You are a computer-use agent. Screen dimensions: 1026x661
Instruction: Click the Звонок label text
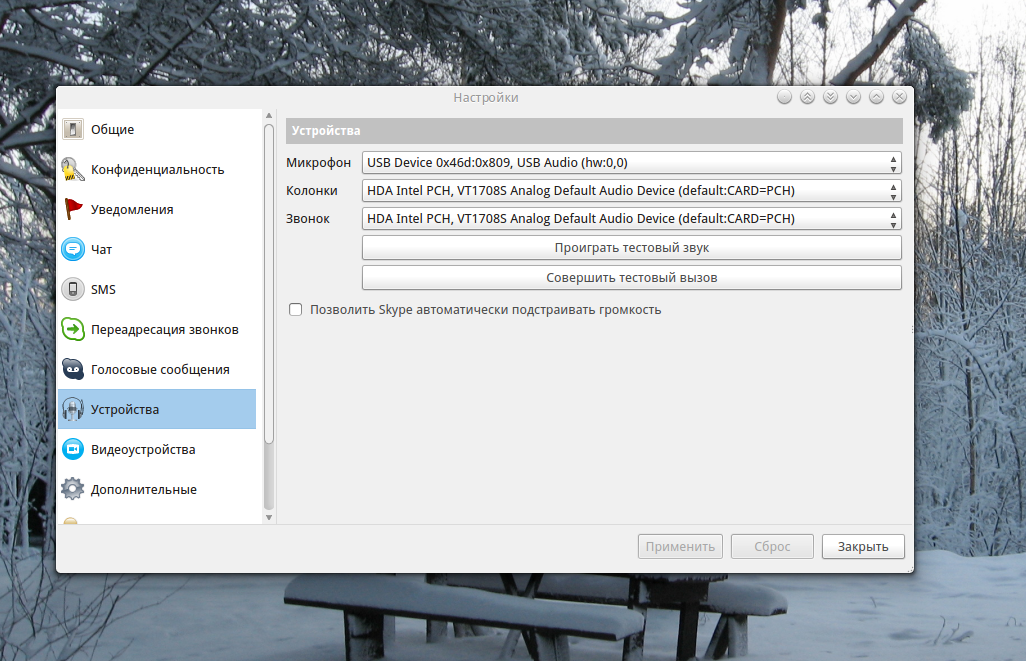[x=308, y=219]
